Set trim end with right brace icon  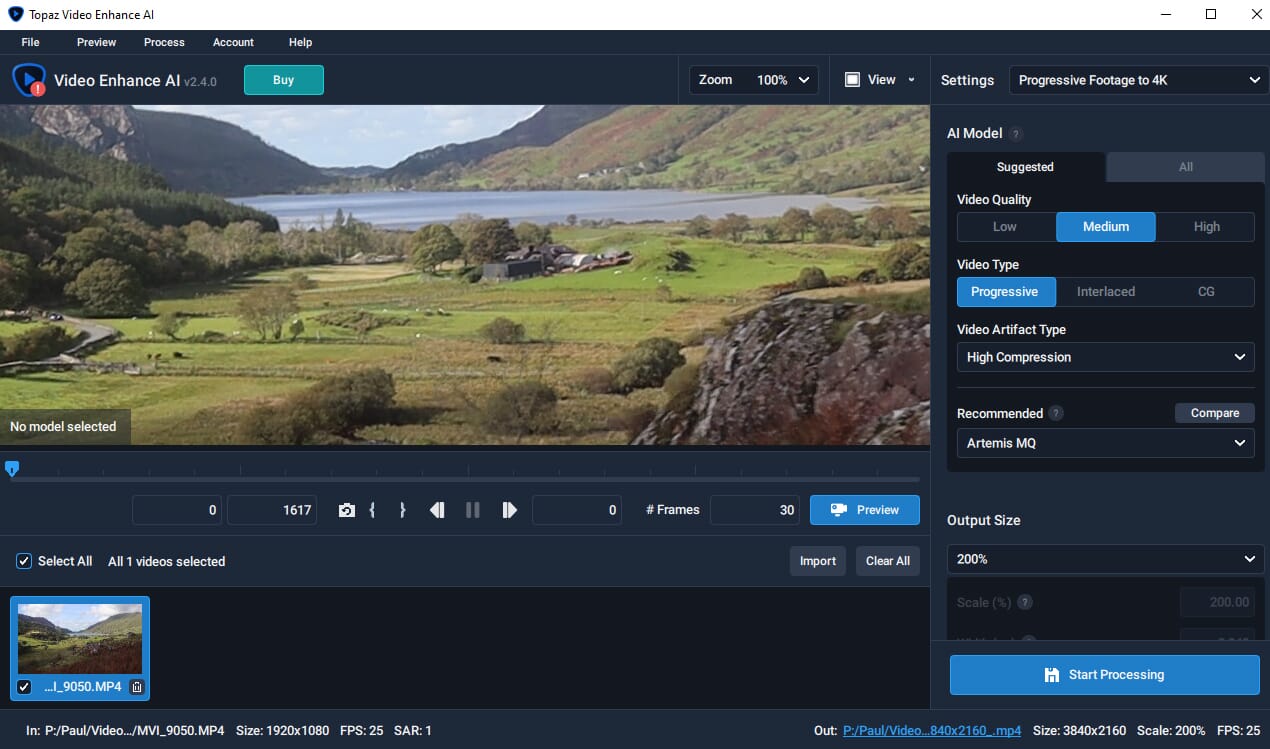click(402, 510)
